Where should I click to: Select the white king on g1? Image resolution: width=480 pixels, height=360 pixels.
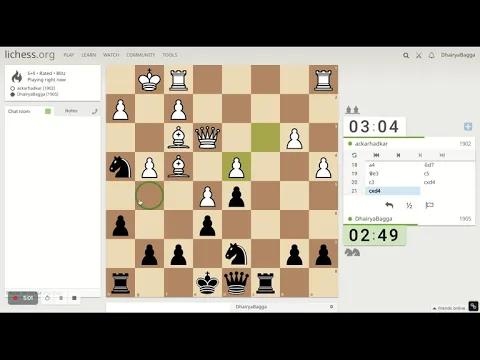pos(149,79)
